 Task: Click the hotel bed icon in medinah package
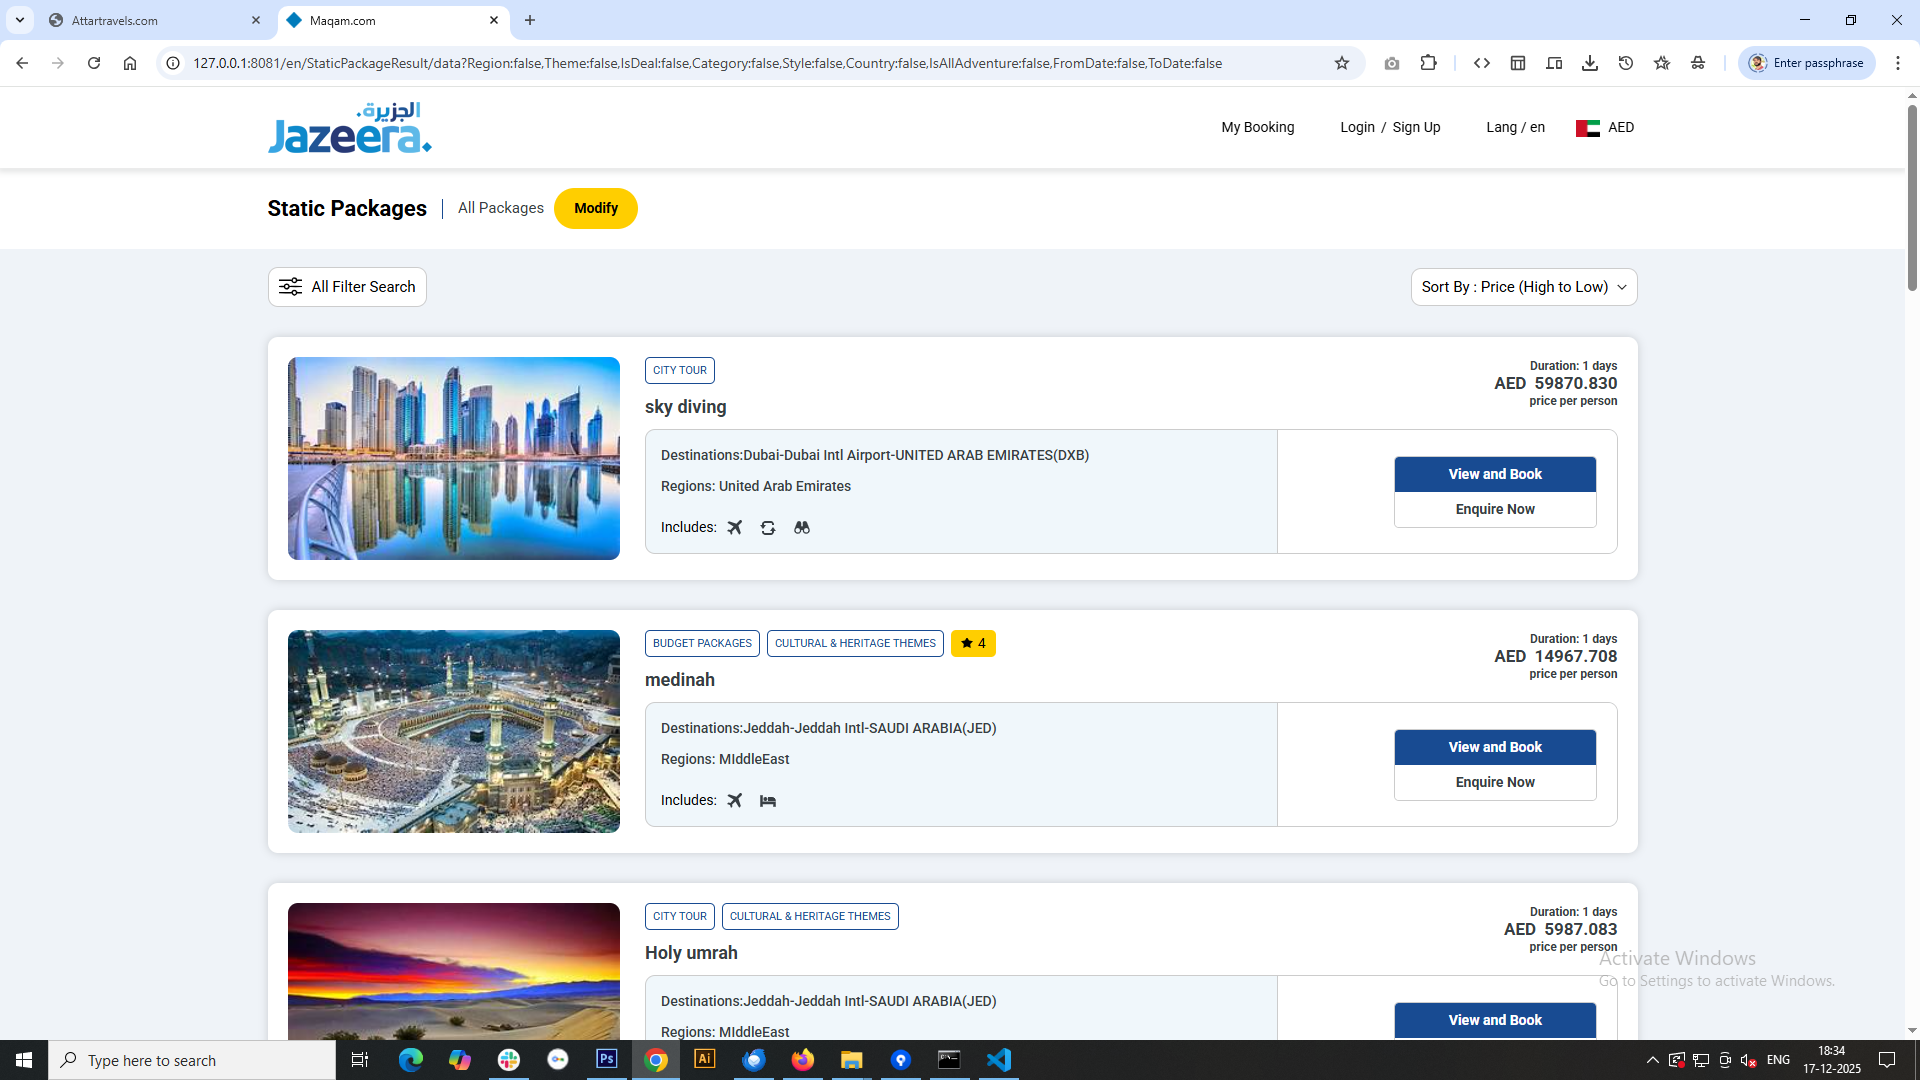768,800
